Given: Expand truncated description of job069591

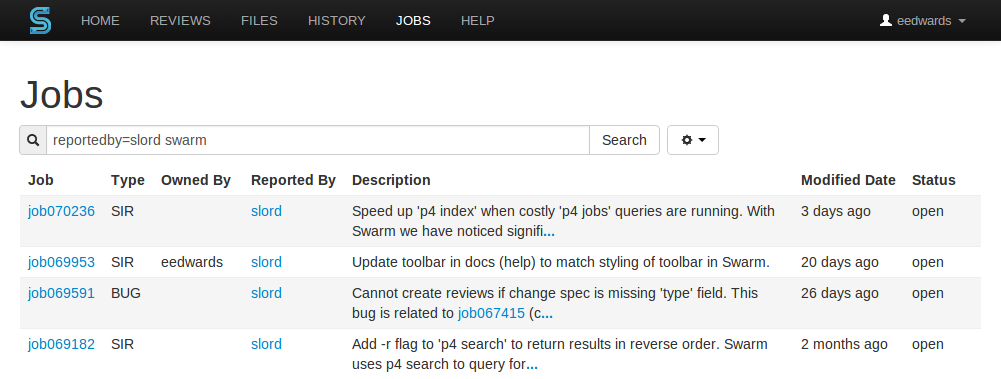Looking at the screenshot, I should pyautogui.click(x=546, y=315).
